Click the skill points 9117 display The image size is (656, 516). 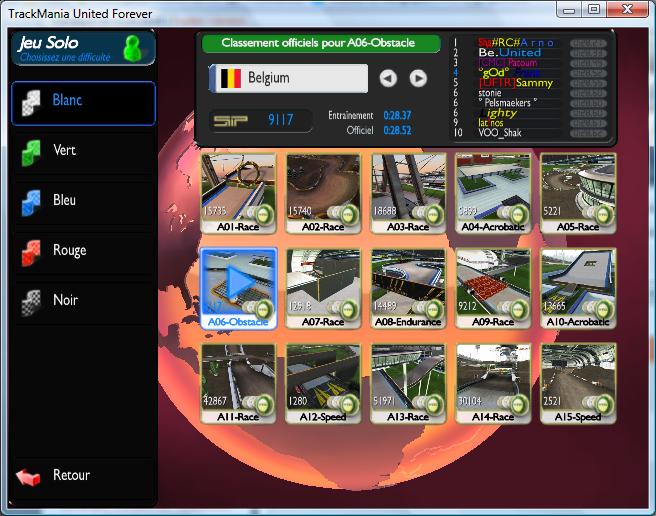(x=255, y=120)
